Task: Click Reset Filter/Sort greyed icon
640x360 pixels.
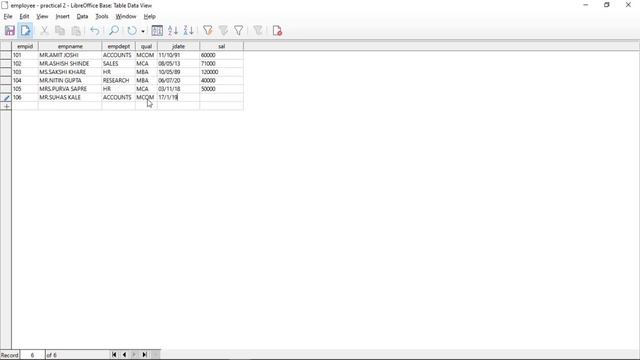Action: 258,31
